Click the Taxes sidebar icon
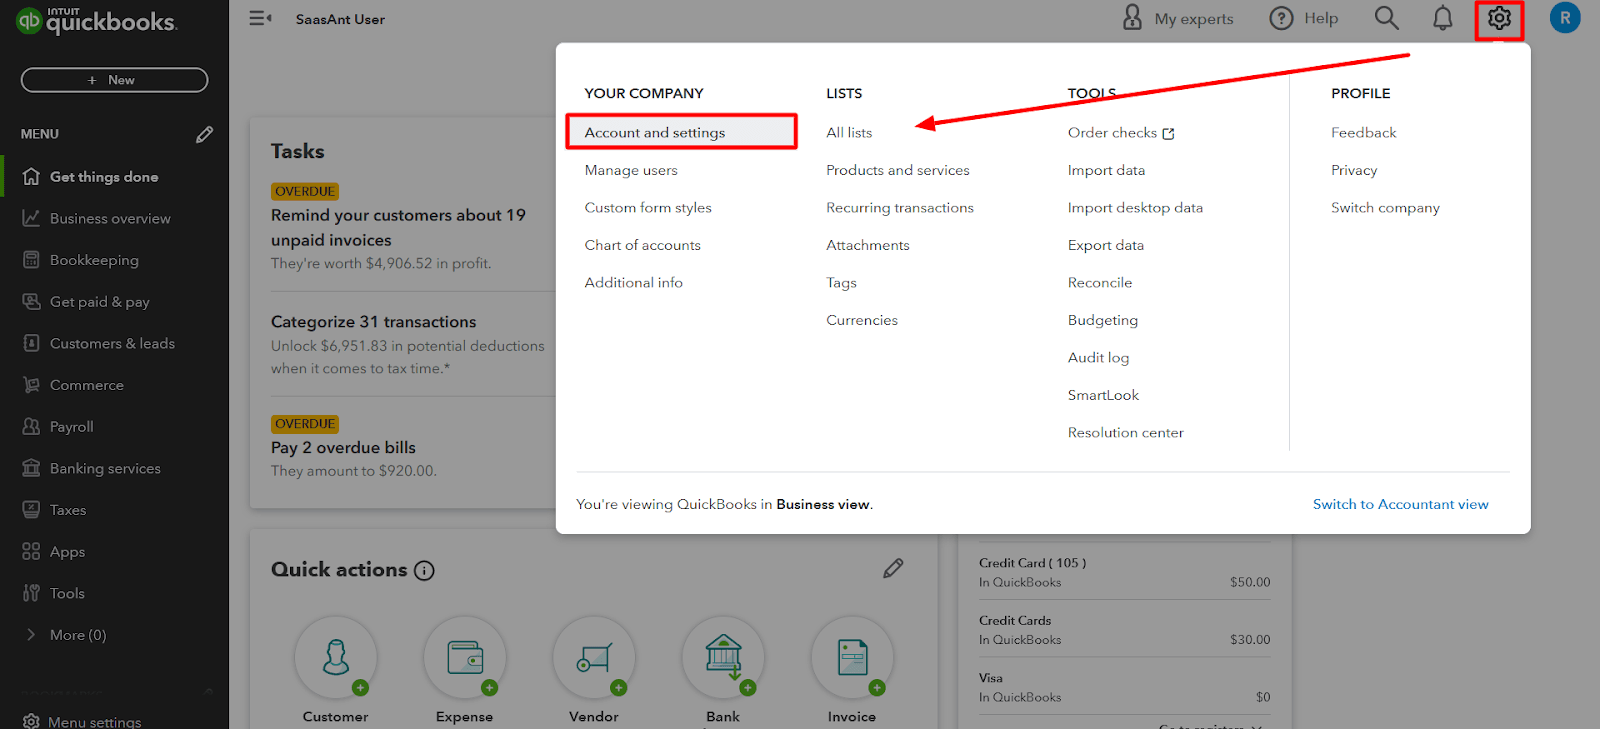The image size is (1600, 729). [x=31, y=510]
